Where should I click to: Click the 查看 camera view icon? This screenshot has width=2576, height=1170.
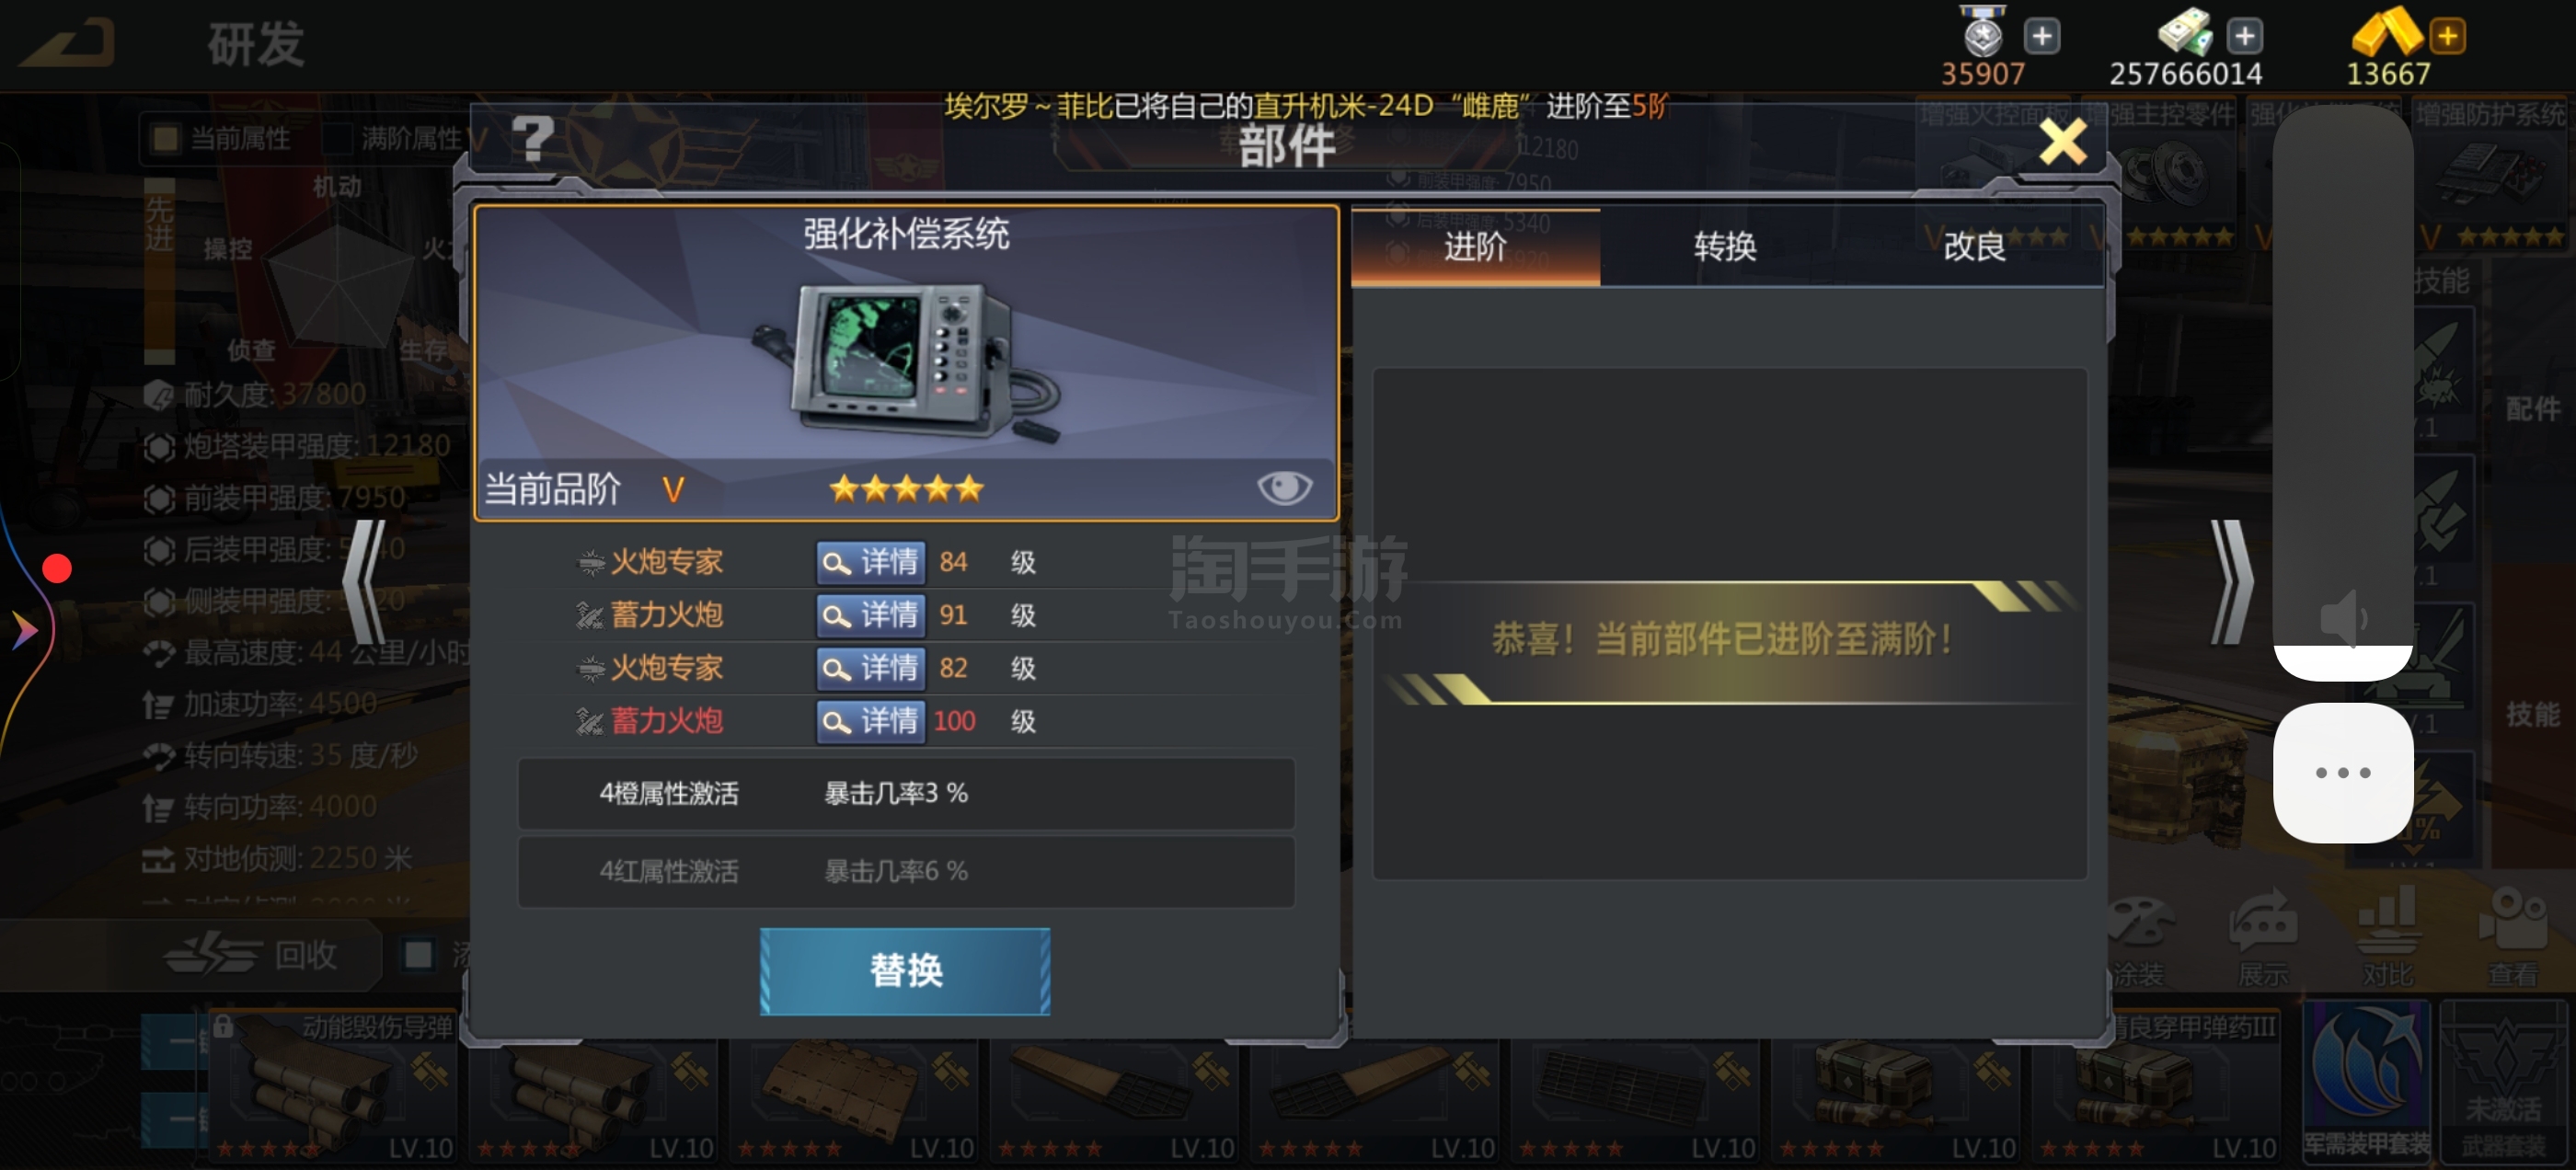[2512, 938]
